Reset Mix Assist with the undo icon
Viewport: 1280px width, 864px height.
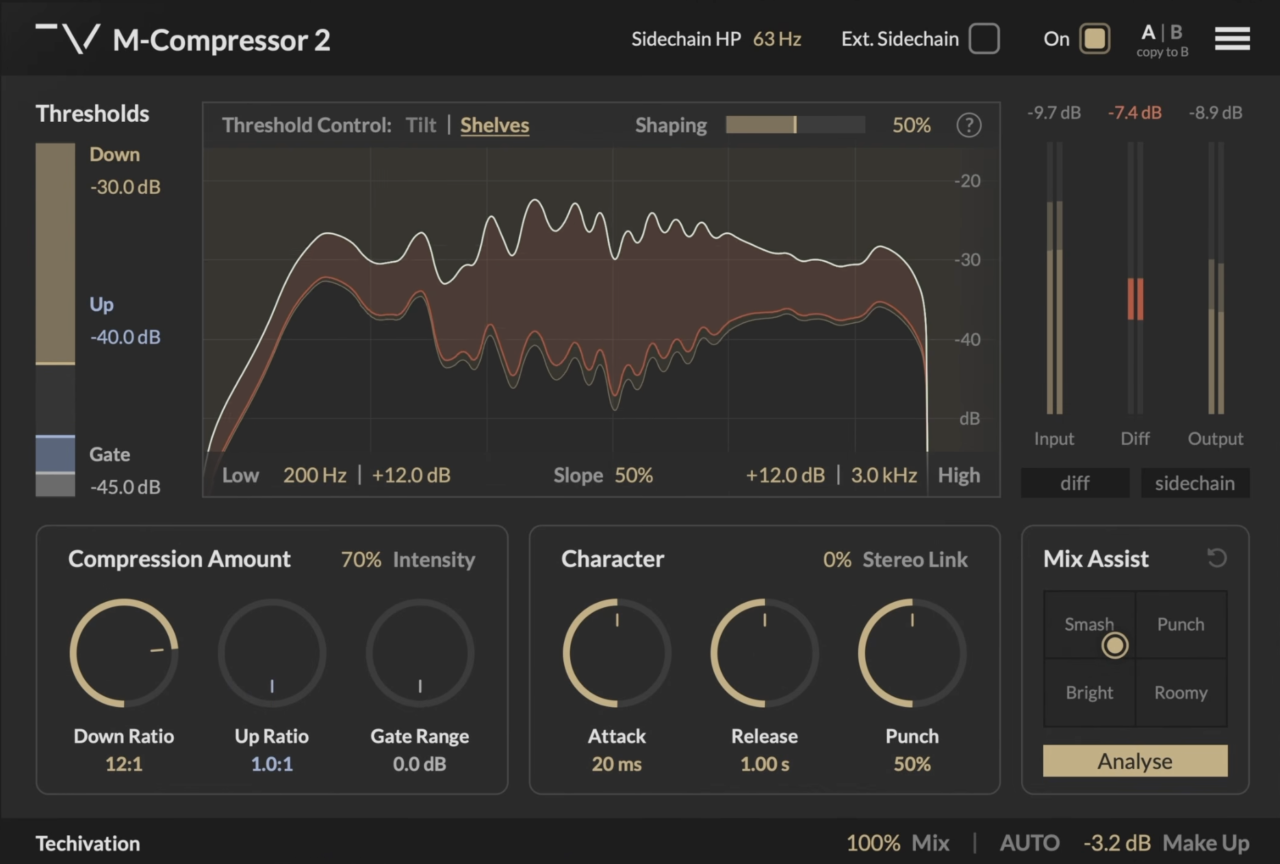point(1216,558)
